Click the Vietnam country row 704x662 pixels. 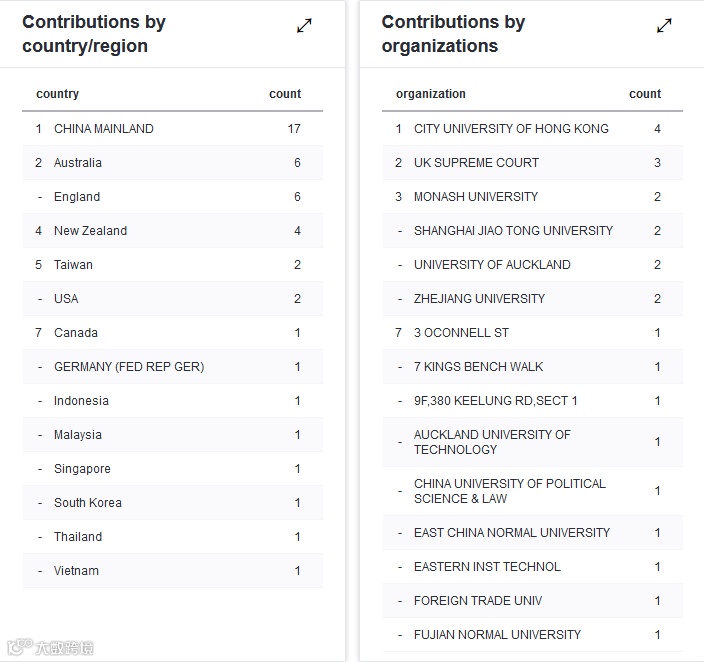(x=76, y=571)
